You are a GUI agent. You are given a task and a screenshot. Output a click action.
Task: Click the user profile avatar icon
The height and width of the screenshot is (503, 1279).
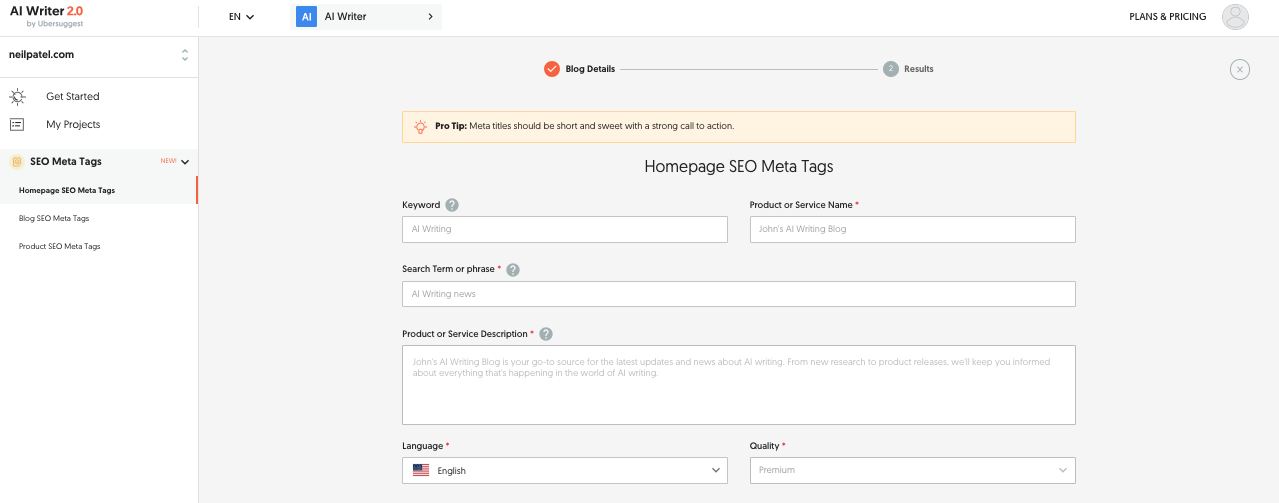pyautogui.click(x=1236, y=17)
